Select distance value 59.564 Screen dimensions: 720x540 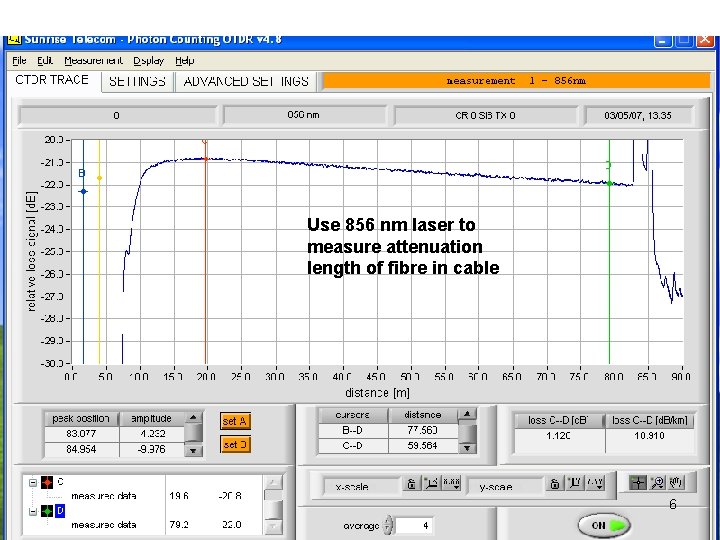click(422, 445)
